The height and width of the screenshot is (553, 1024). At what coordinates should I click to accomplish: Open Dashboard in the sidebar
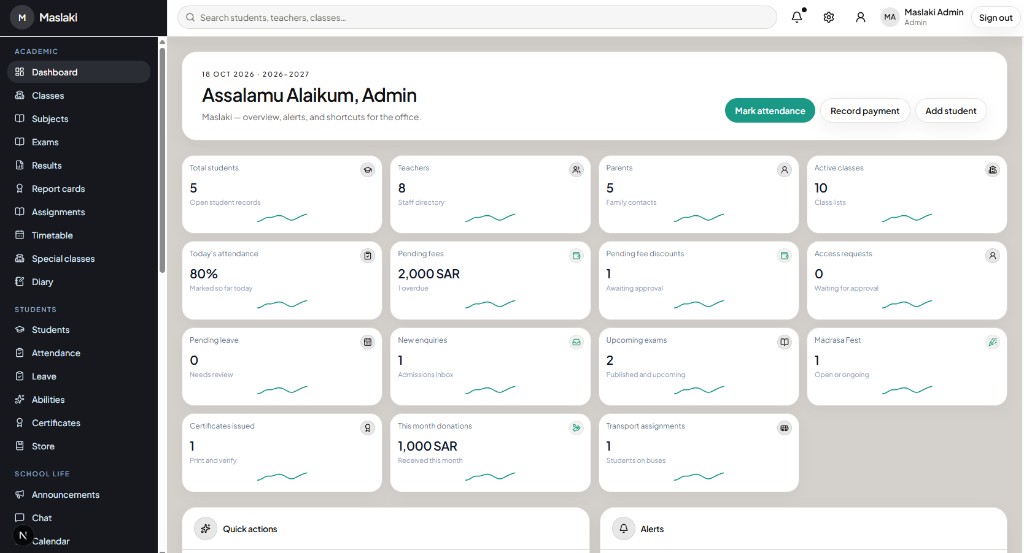pyautogui.click(x=79, y=72)
